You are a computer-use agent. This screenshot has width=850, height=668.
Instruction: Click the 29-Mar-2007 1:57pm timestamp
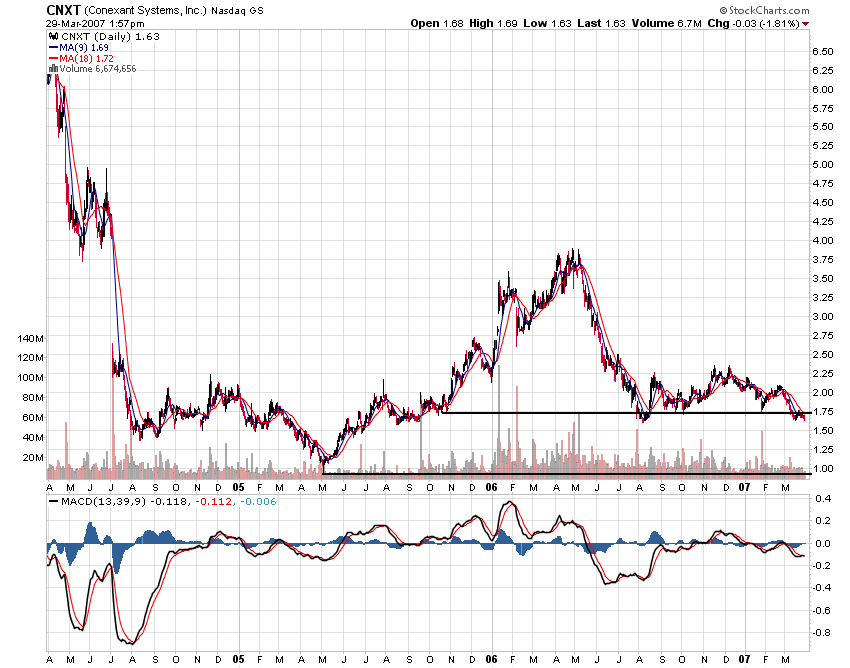(95, 24)
